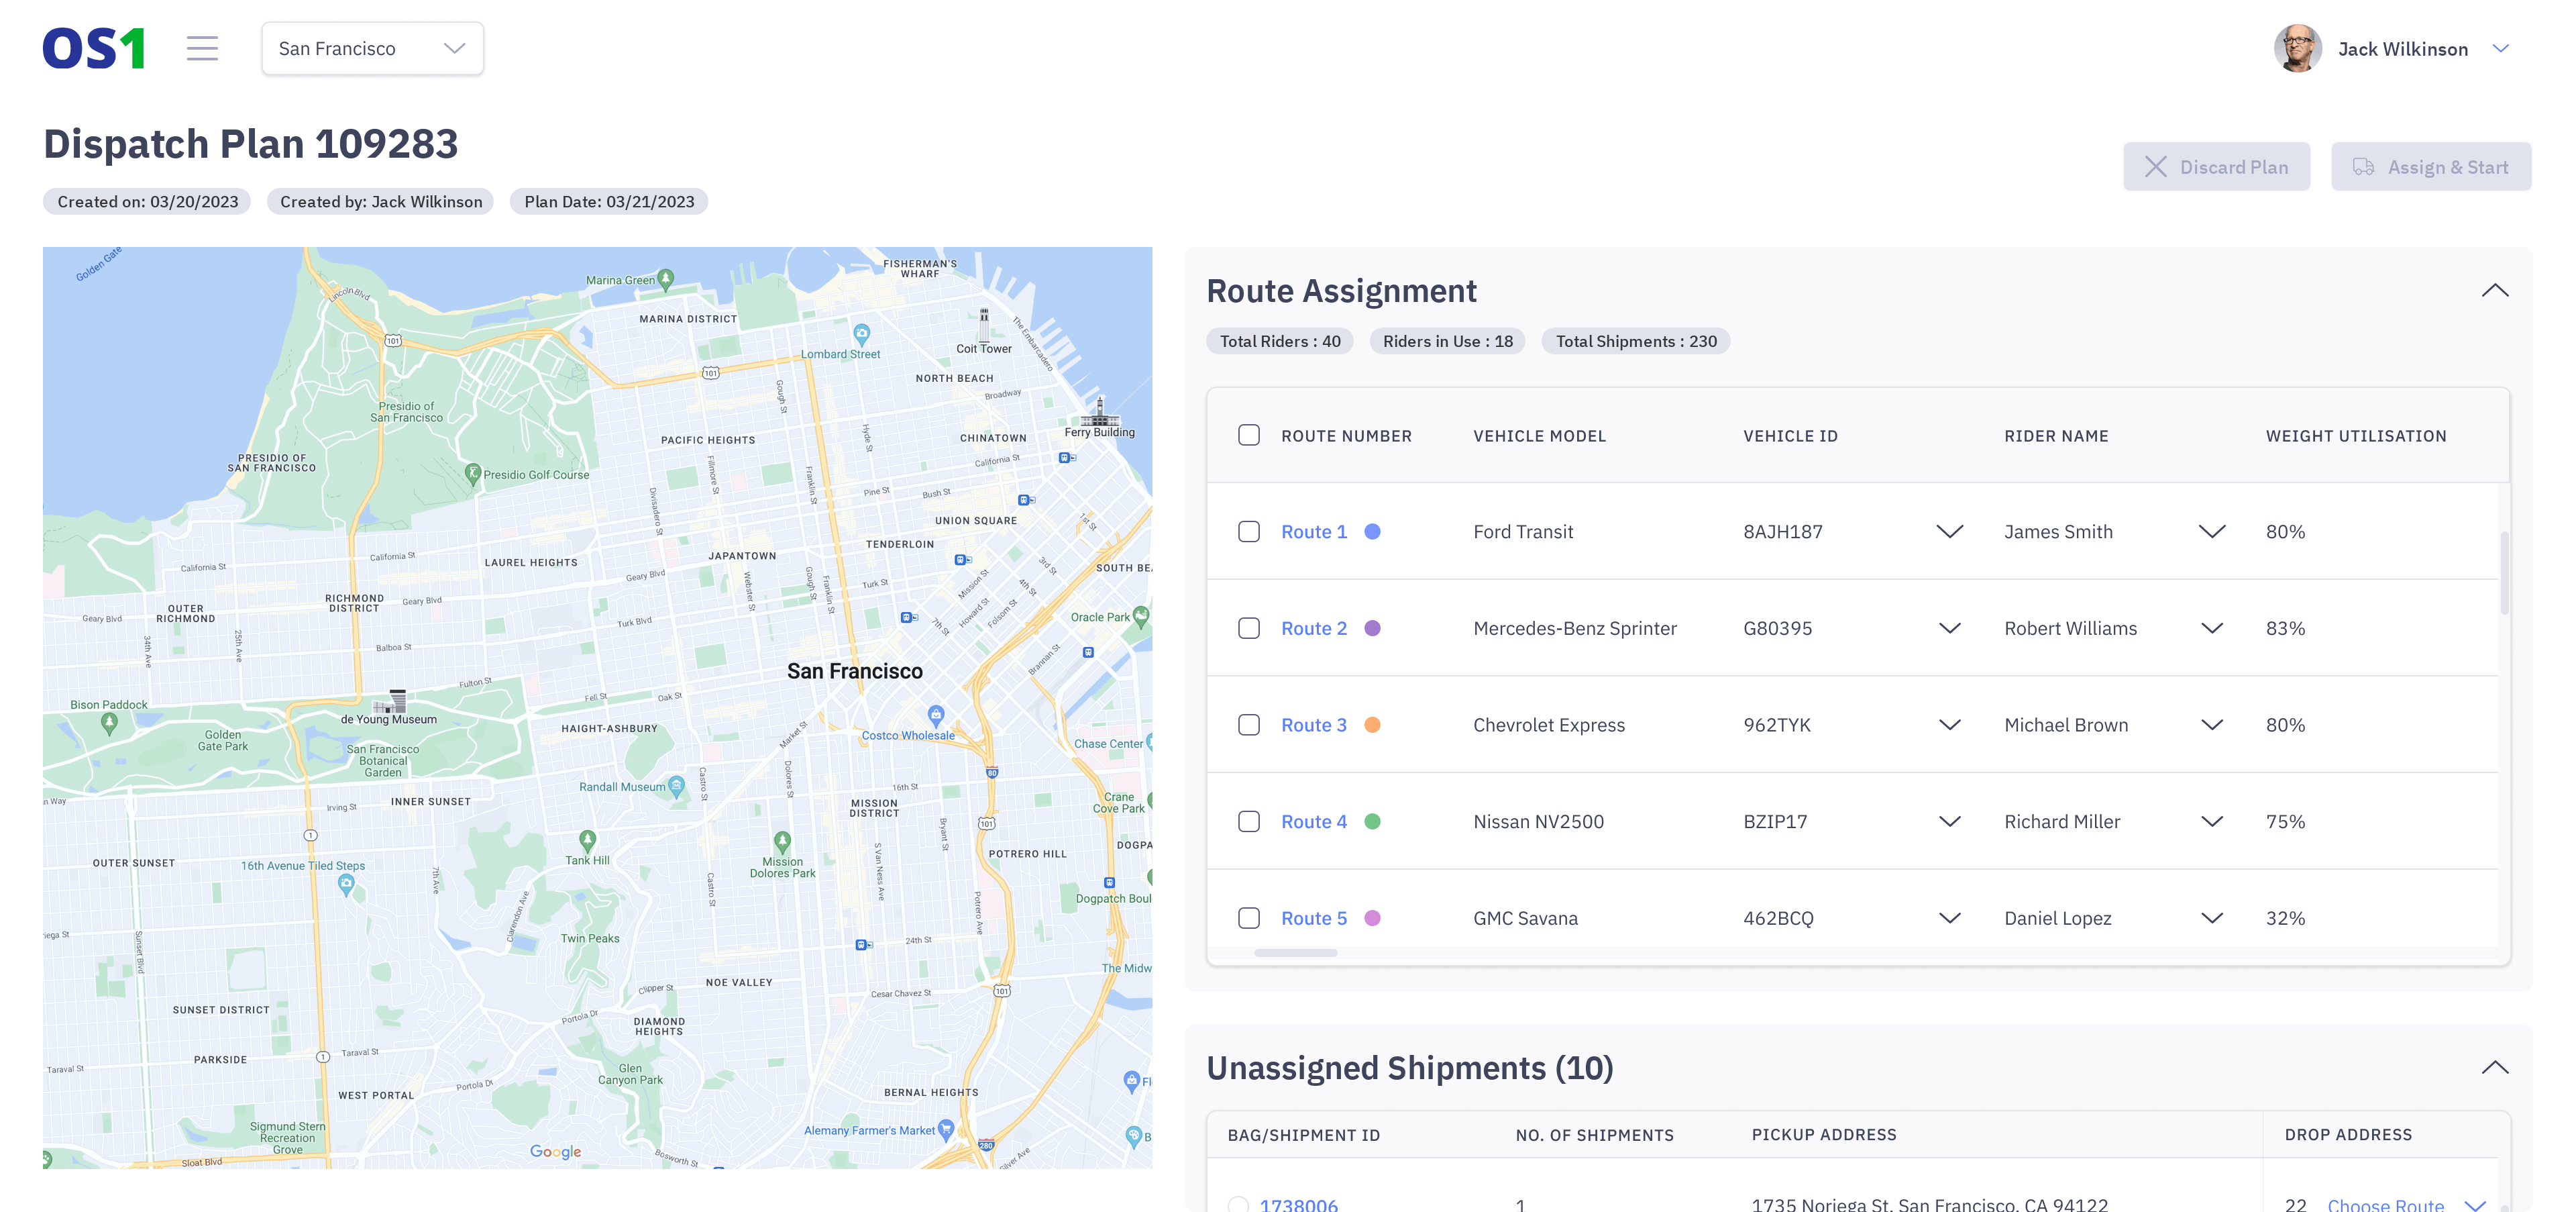Open rider dropdown for Richard Miller
This screenshot has height=1212, width=2576.
(x=2211, y=822)
